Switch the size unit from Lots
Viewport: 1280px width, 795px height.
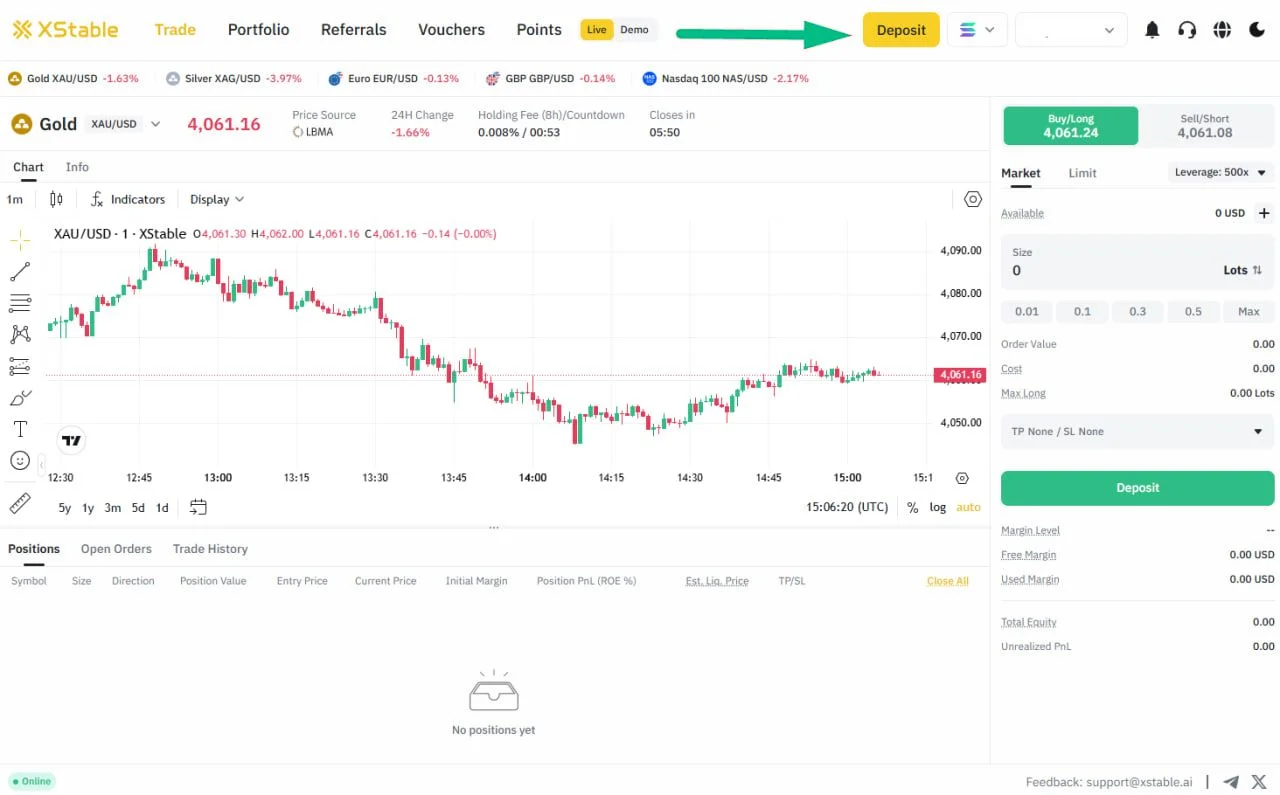point(1243,270)
